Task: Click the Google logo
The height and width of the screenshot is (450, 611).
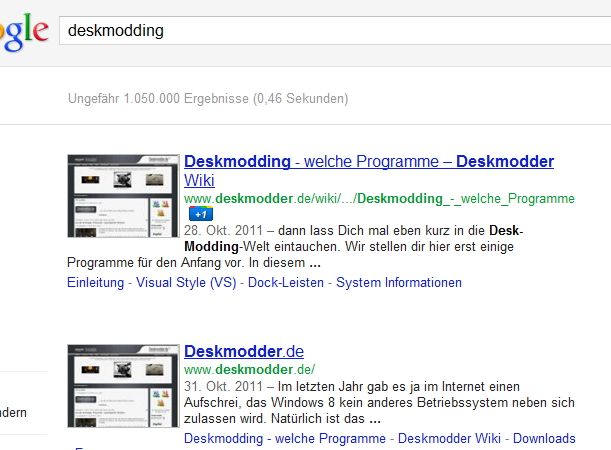Action: [x=22, y=31]
